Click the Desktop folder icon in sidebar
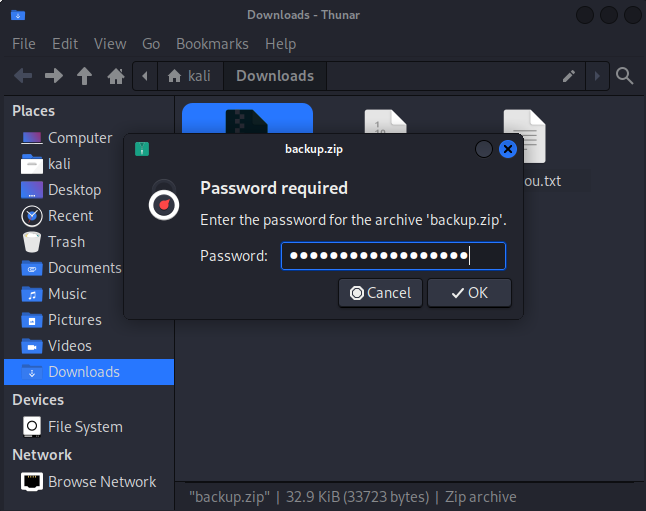Screen dimensions: 646x511 click(32, 190)
